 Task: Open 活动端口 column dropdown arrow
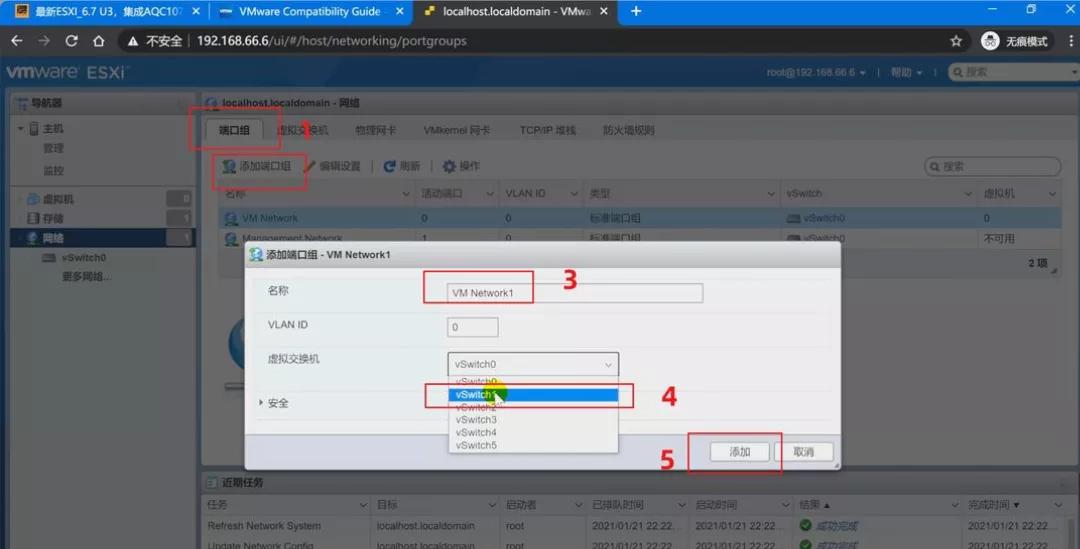(490, 194)
